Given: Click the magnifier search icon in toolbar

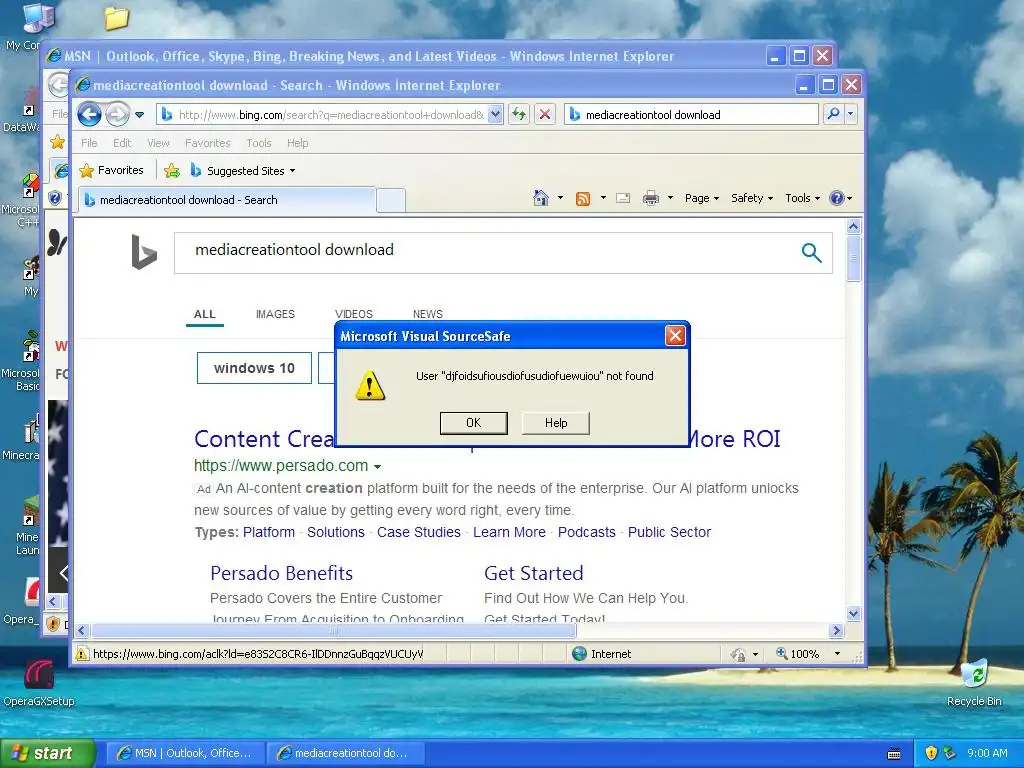Looking at the screenshot, I should [833, 114].
